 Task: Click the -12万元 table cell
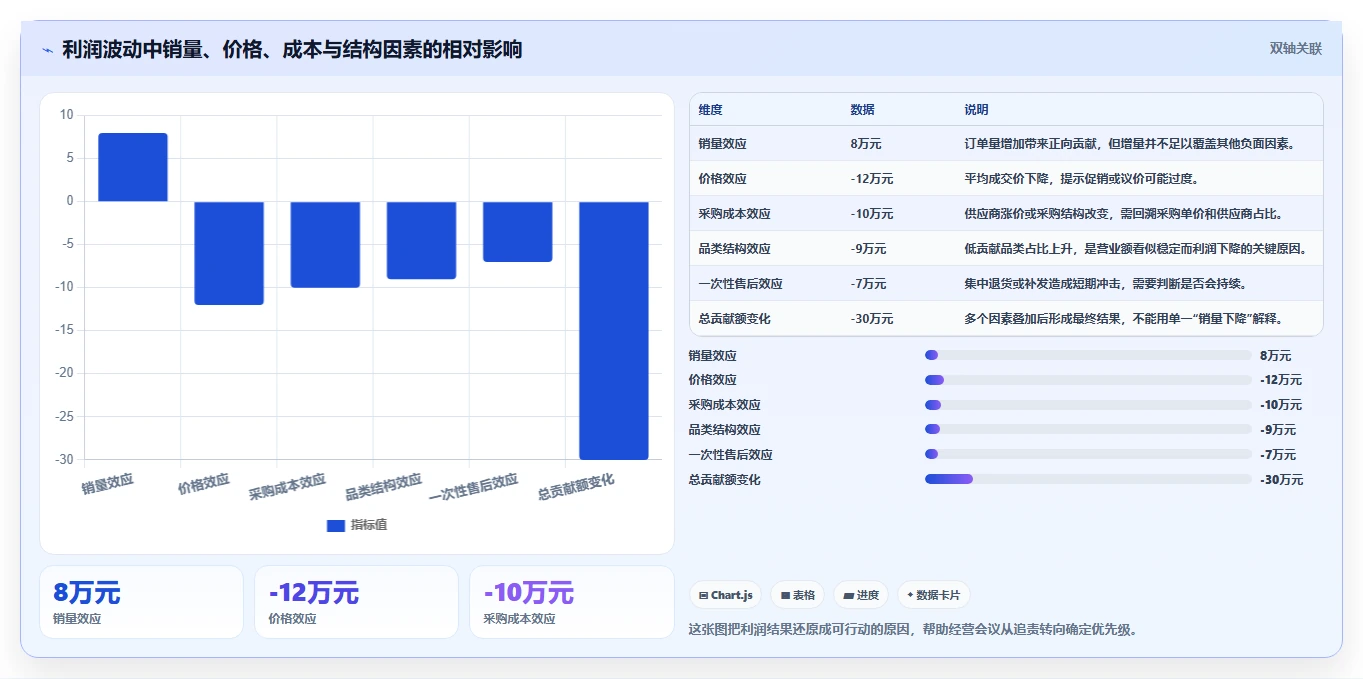click(872, 179)
